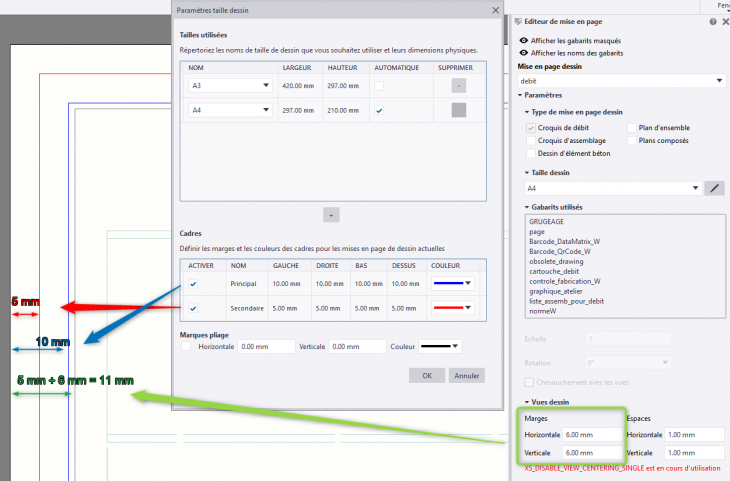
Task: Select normeW template
Action: tap(542, 311)
